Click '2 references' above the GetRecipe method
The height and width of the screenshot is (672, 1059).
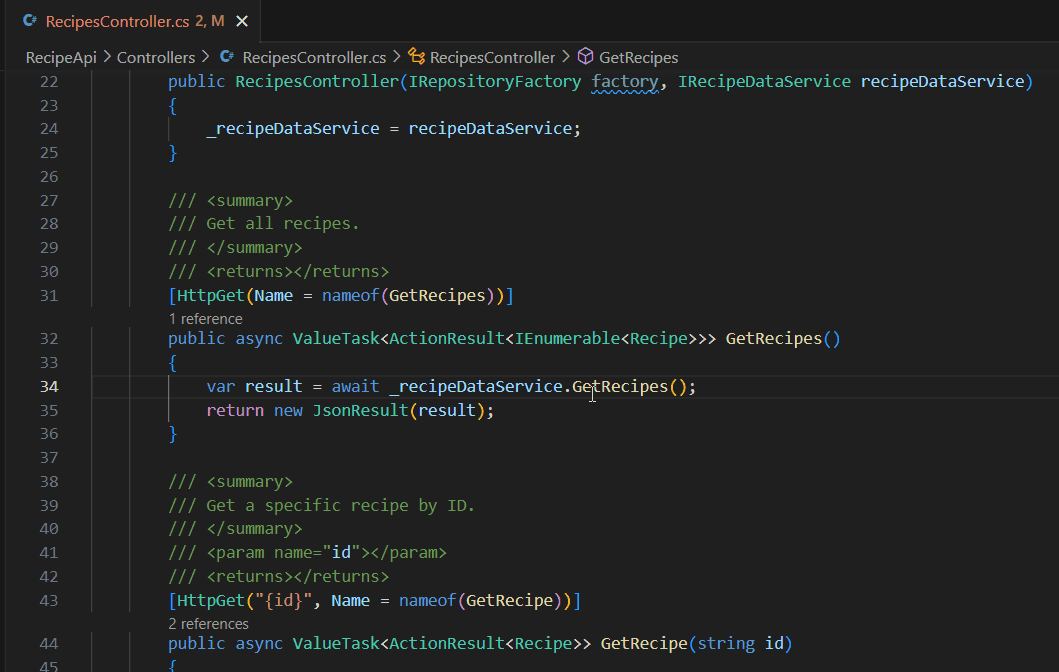pyautogui.click(x=208, y=623)
